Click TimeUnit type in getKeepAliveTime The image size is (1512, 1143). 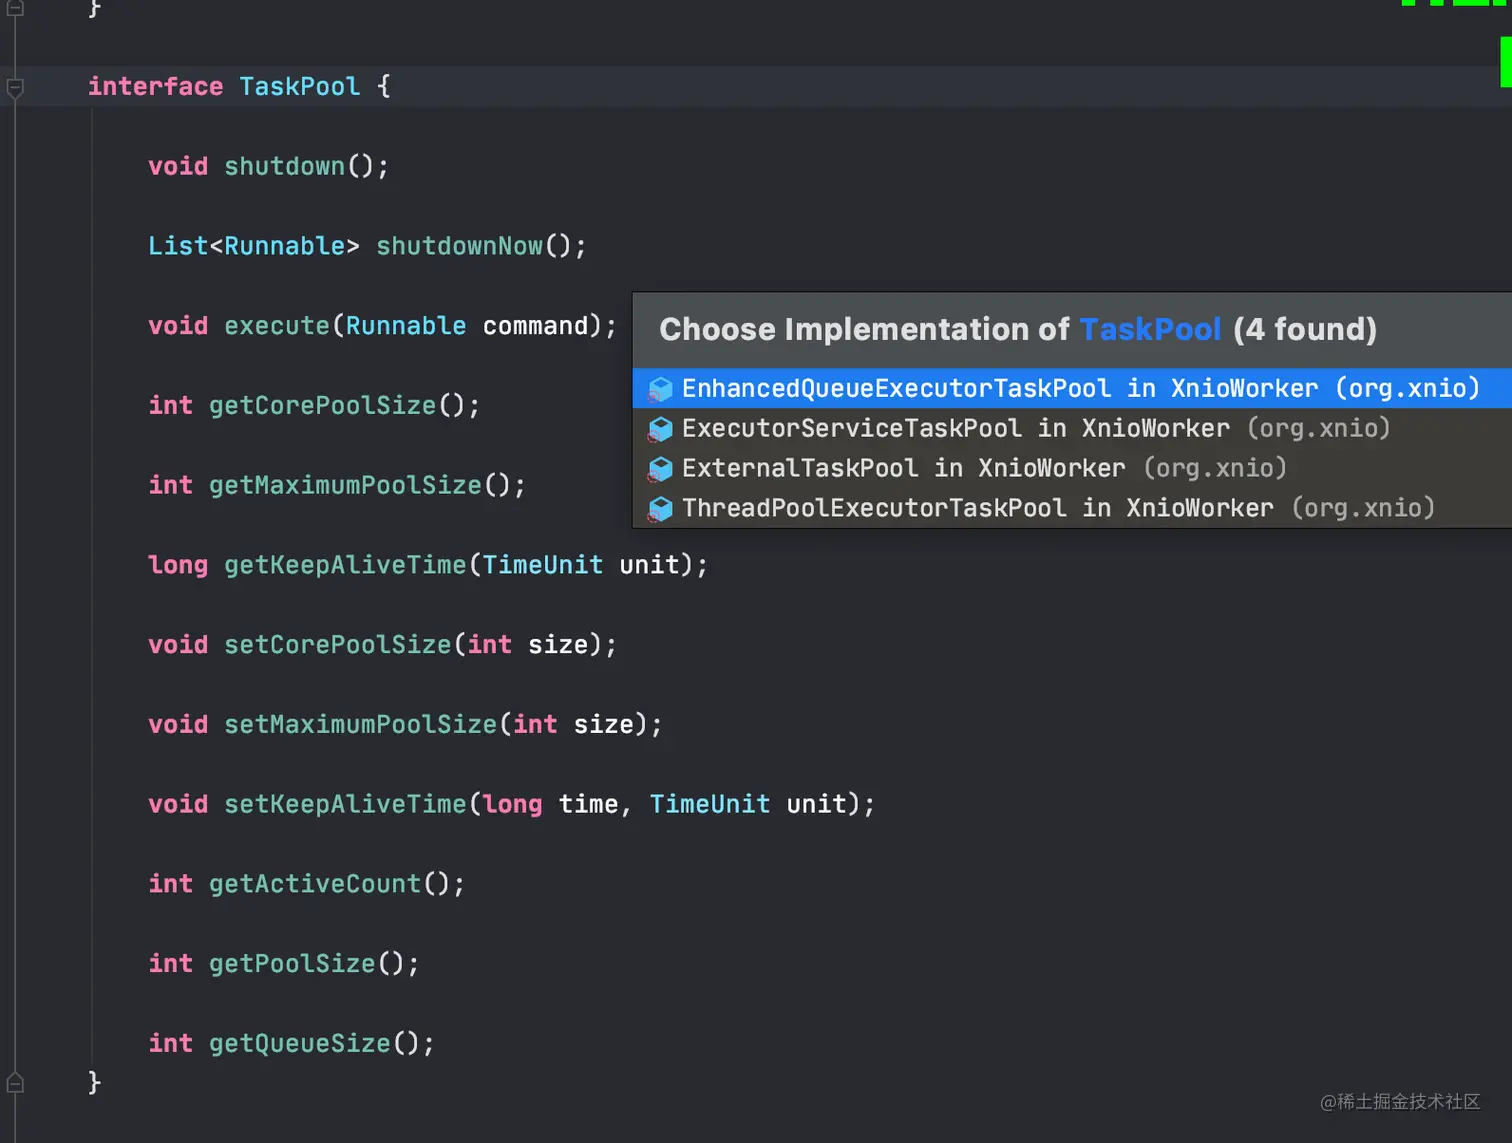543,565
